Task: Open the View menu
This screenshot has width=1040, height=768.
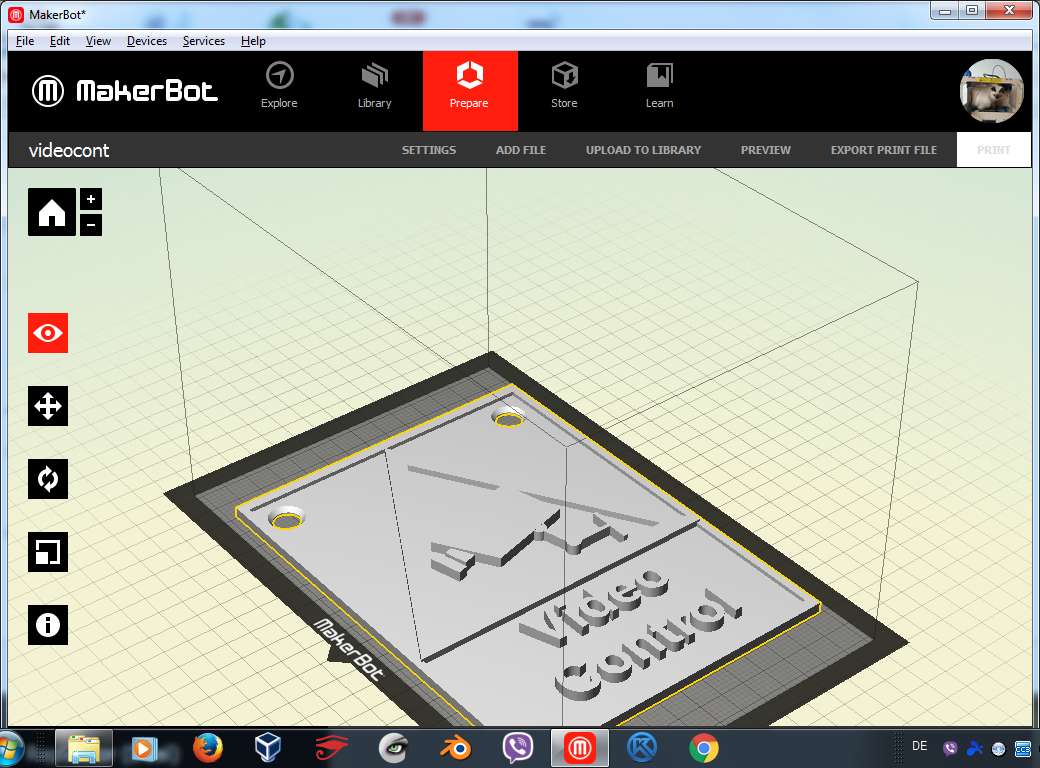Action: pos(98,40)
